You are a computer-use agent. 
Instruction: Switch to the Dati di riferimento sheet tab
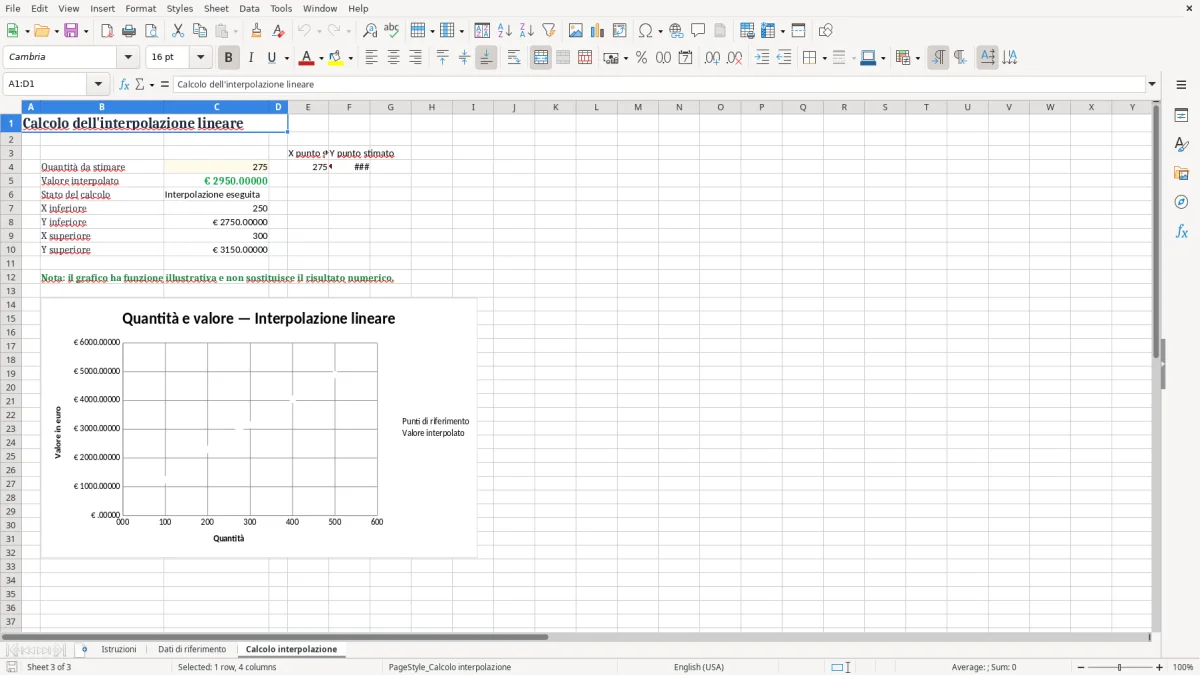tap(192, 649)
